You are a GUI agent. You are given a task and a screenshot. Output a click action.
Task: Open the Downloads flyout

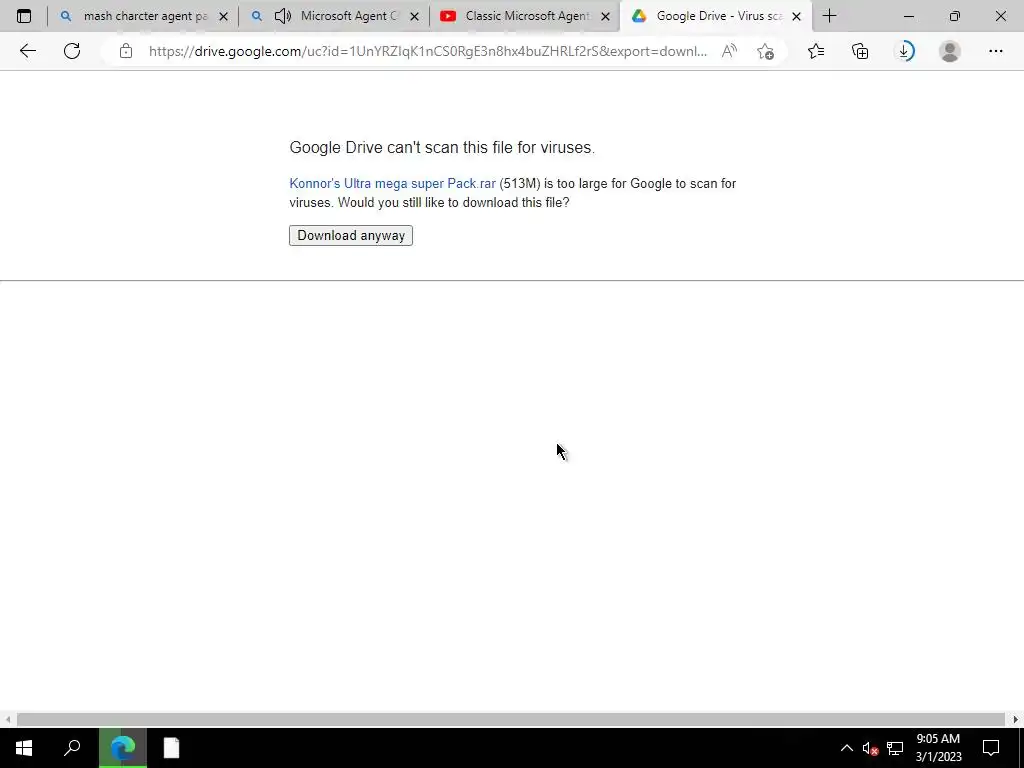point(904,51)
